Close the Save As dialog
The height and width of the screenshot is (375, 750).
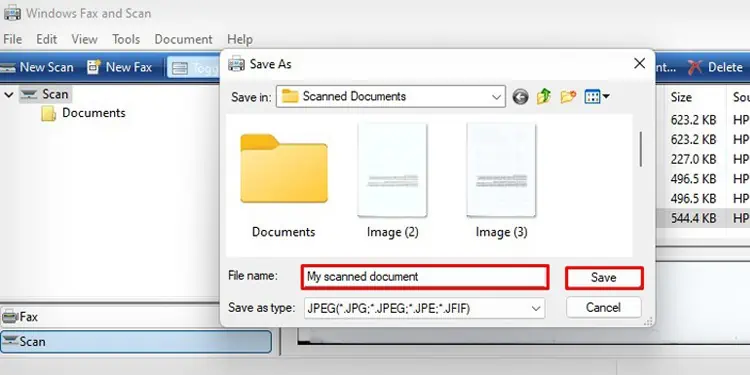click(640, 64)
